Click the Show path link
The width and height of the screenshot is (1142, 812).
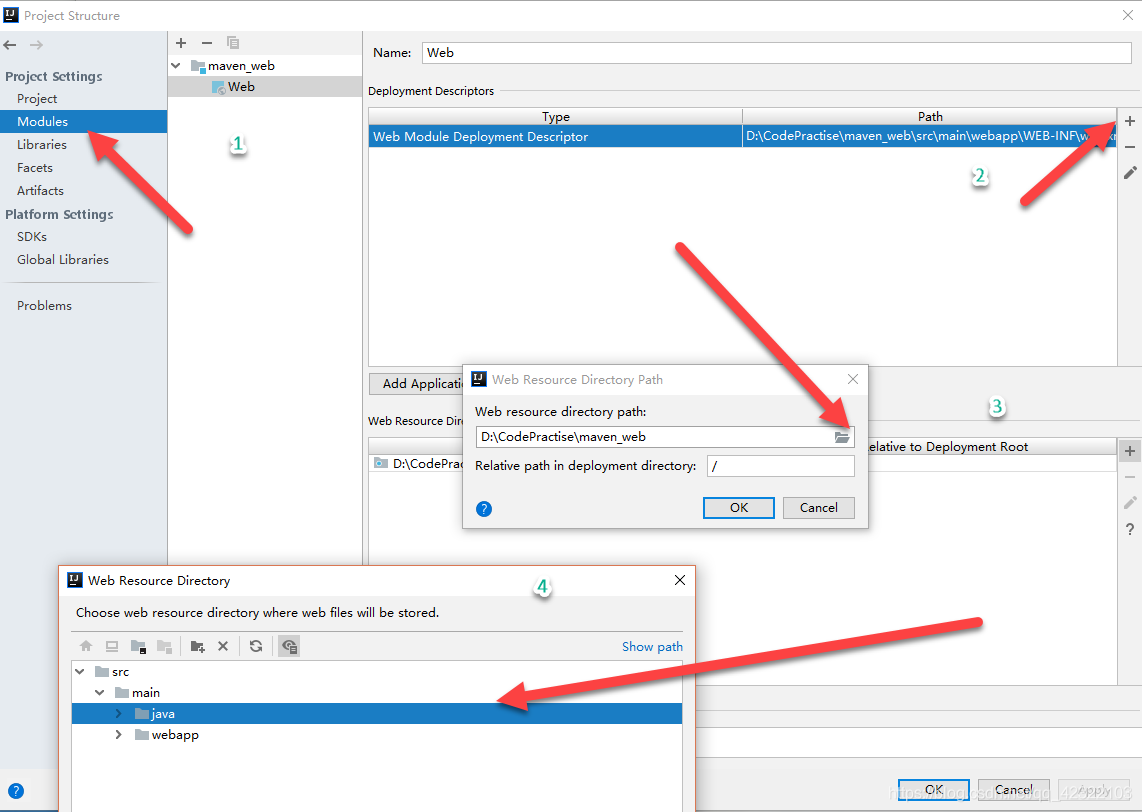click(x=652, y=647)
